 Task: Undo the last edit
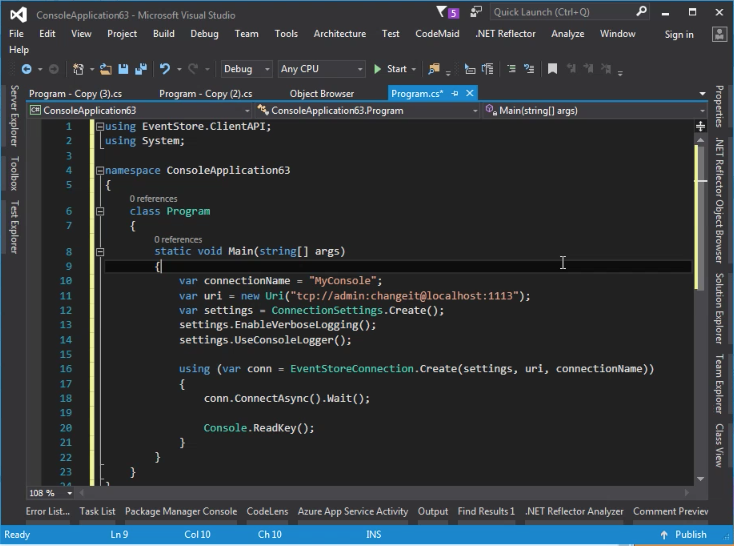click(x=165, y=69)
